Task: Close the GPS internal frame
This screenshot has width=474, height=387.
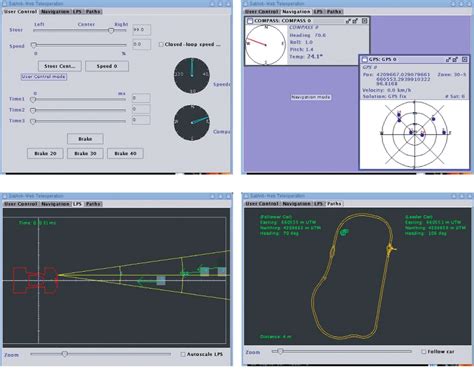Action: pos(465,59)
